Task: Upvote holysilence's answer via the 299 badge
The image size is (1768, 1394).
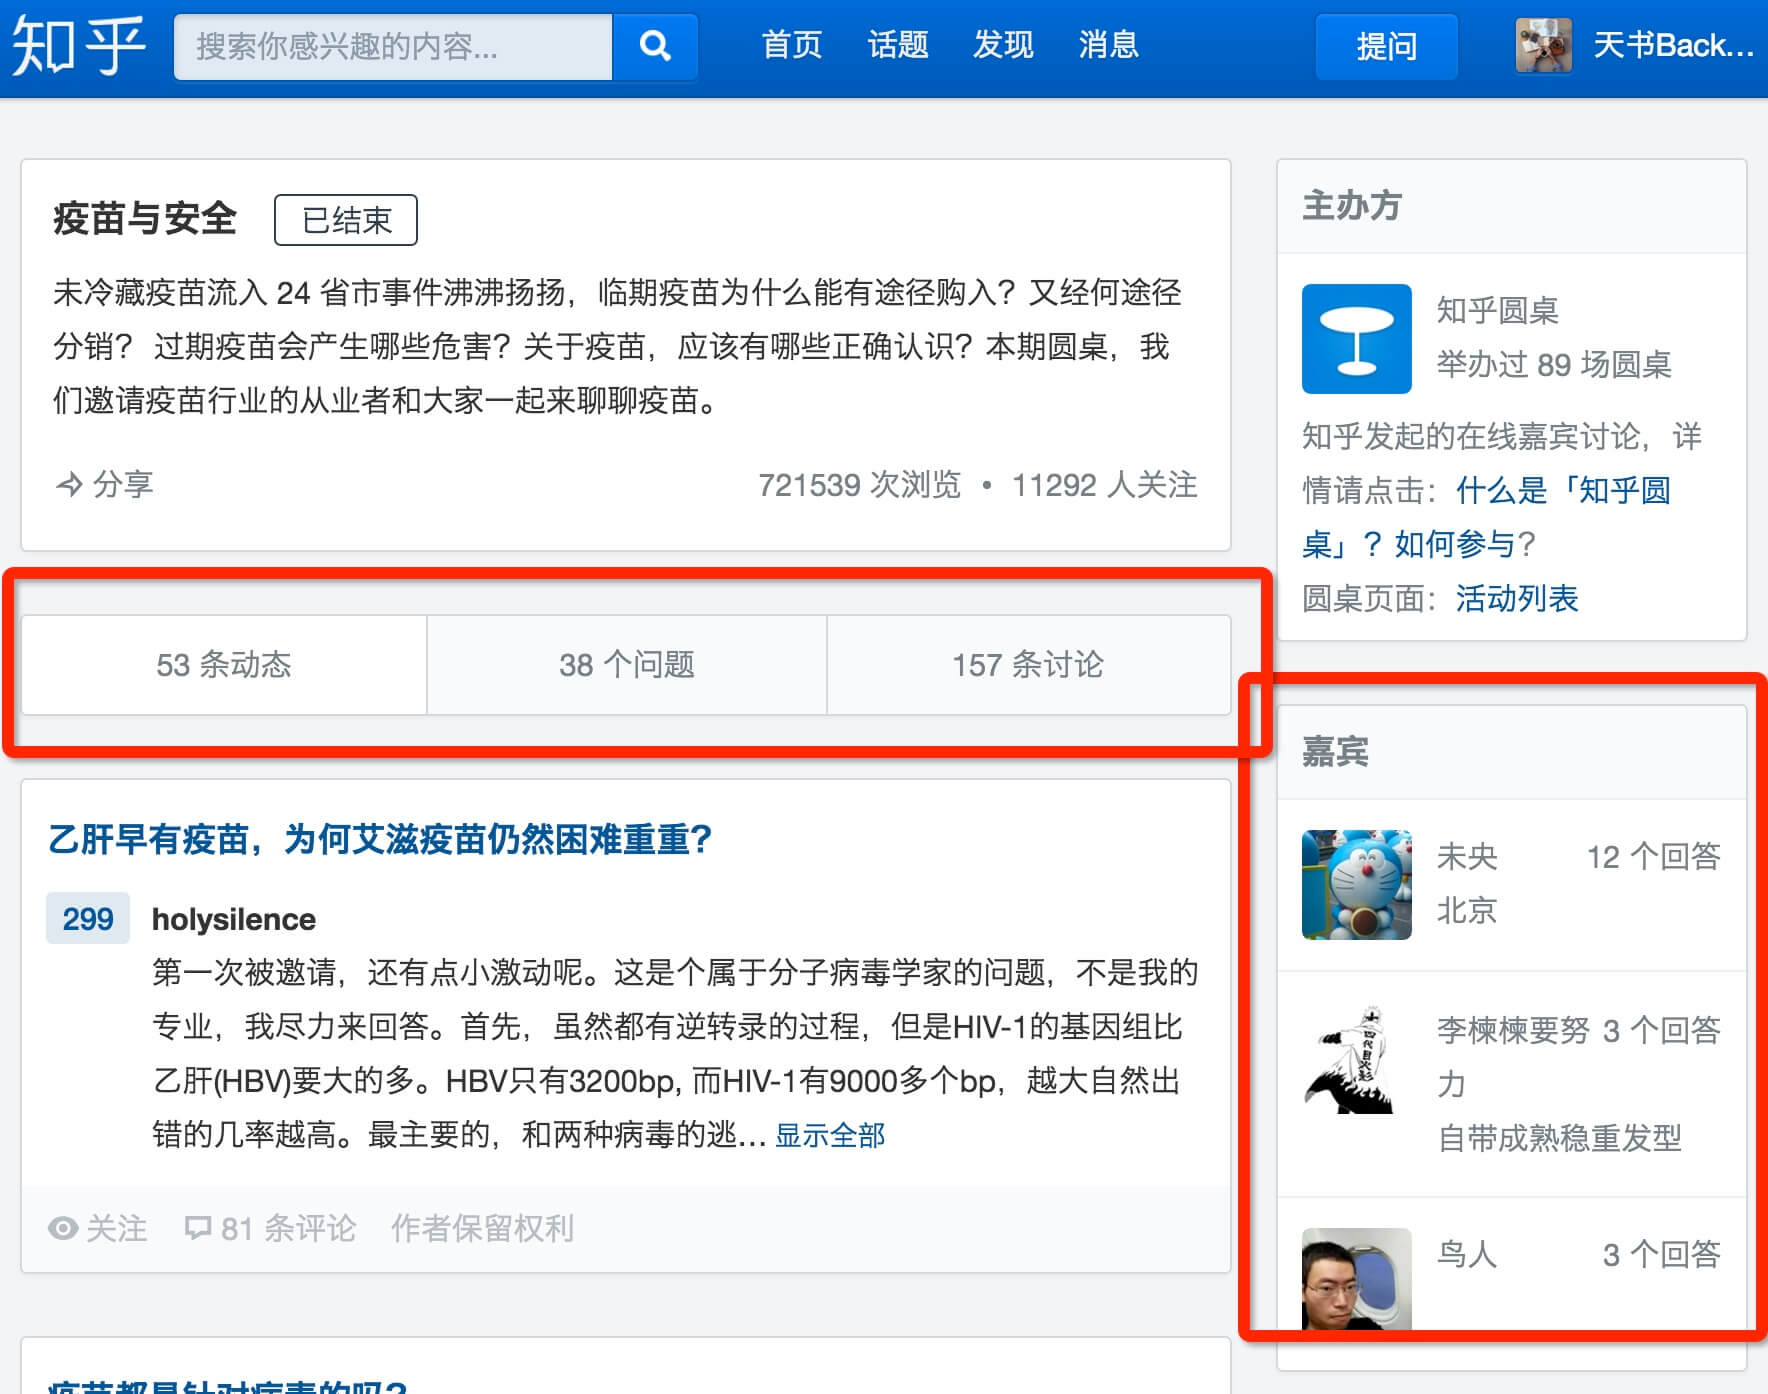Action: [88, 918]
